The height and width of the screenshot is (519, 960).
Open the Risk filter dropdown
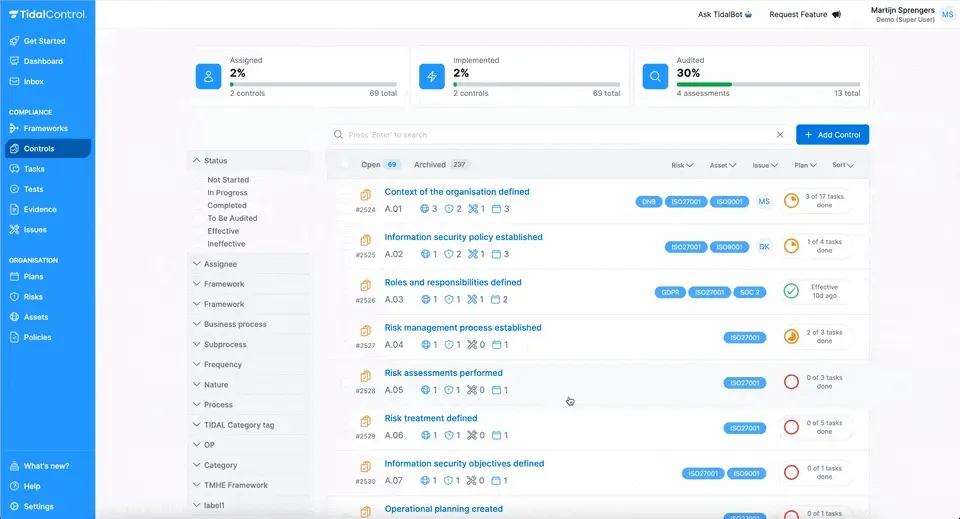point(682,165)
